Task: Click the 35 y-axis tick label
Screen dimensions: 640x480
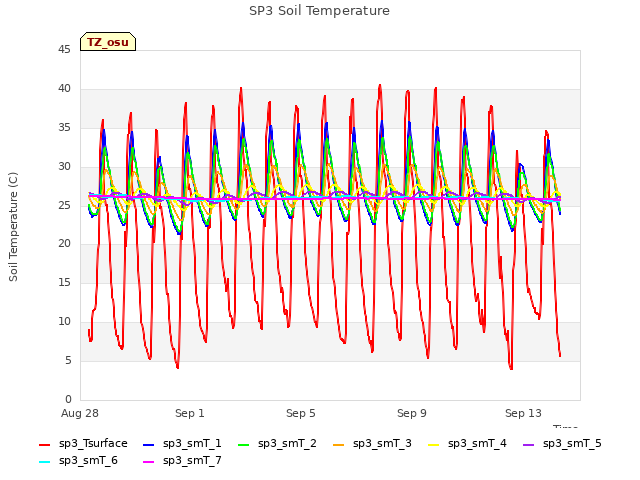Action: coord(64,127)
